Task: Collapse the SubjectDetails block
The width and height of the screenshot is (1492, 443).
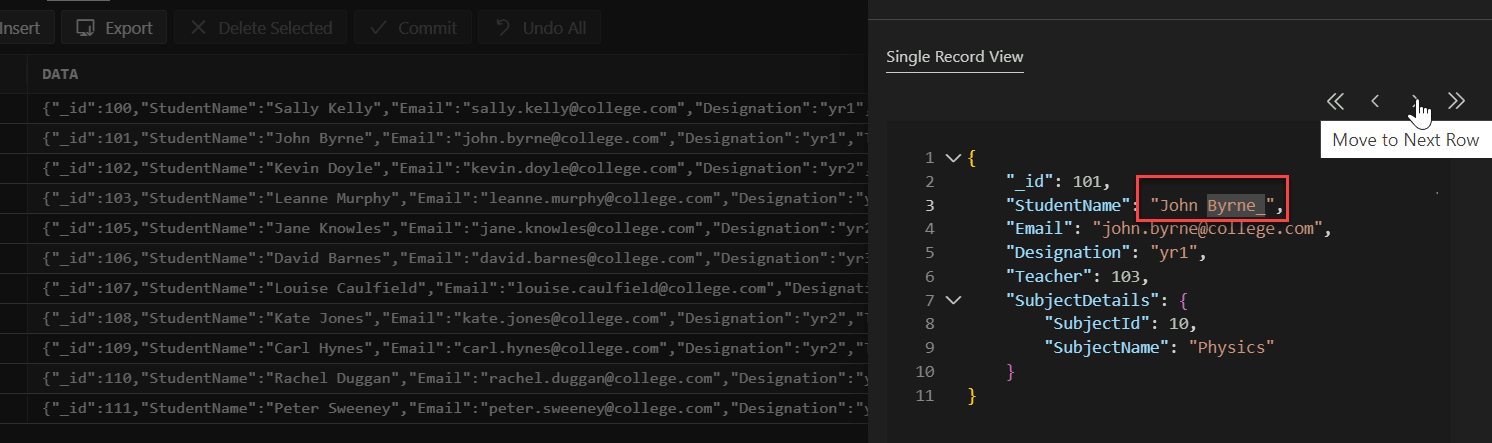Action: coord(952,299)
